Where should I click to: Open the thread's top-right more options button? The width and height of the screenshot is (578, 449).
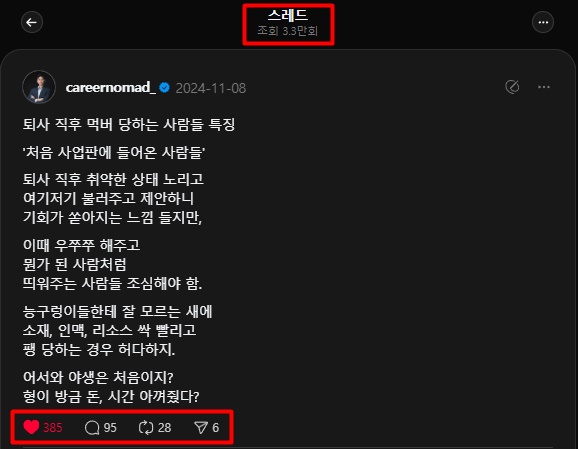[x=543, y=22]
